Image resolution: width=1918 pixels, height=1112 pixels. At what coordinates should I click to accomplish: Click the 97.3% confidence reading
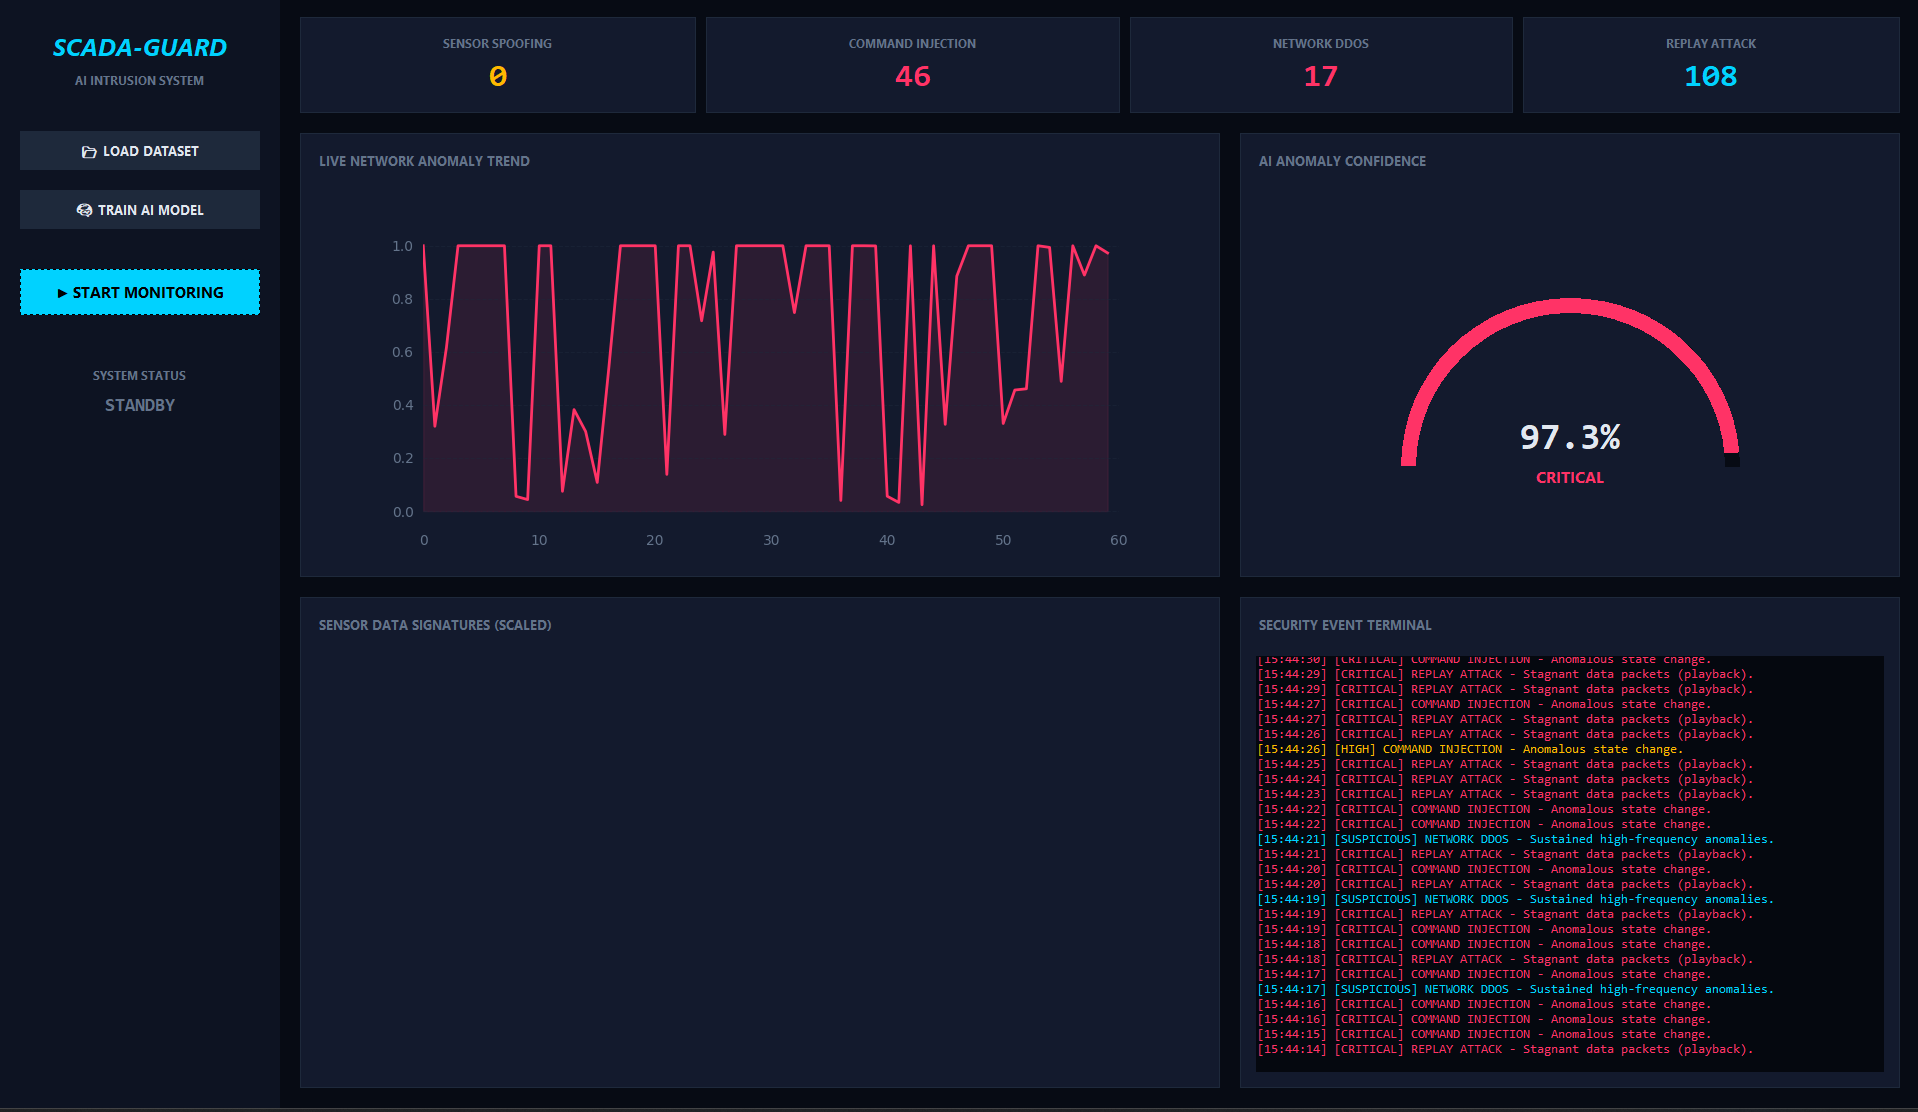1569,437
